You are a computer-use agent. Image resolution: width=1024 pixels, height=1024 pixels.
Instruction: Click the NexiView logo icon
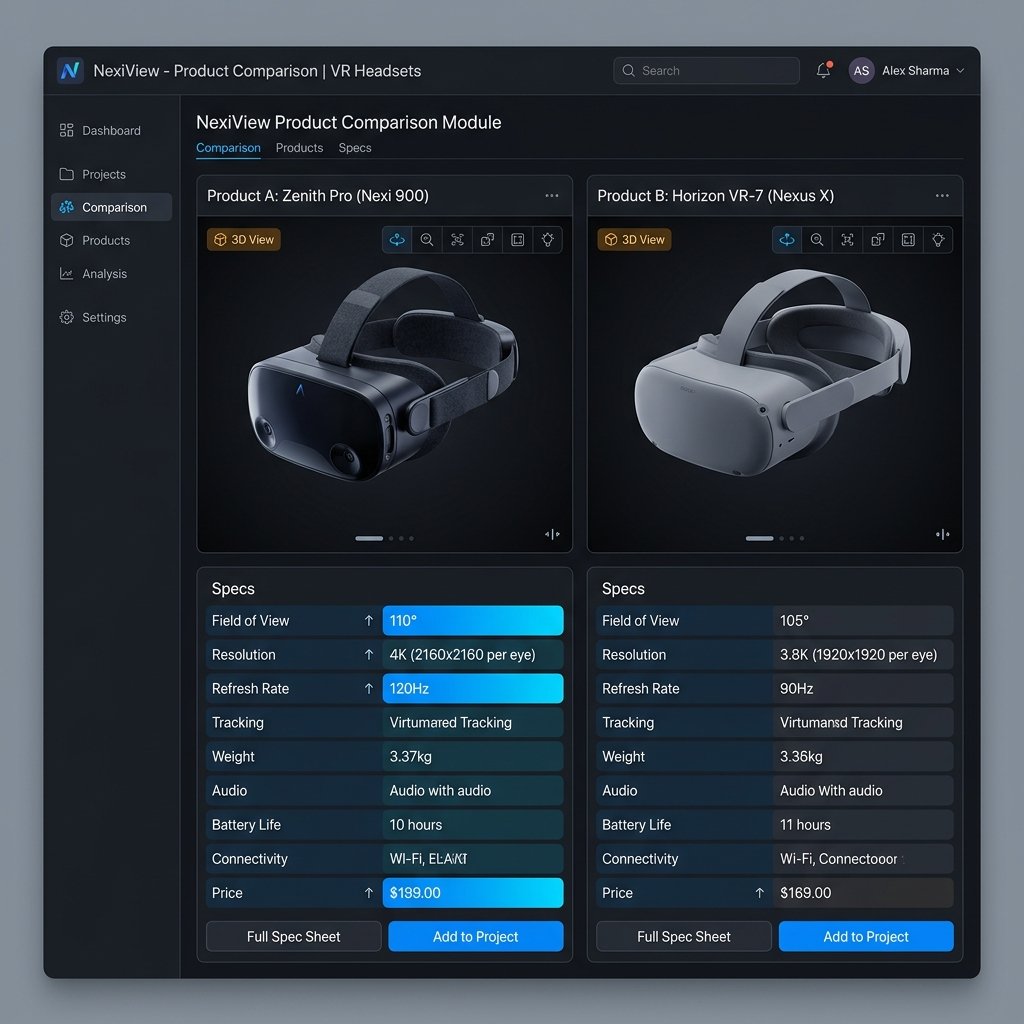[70, 71]
